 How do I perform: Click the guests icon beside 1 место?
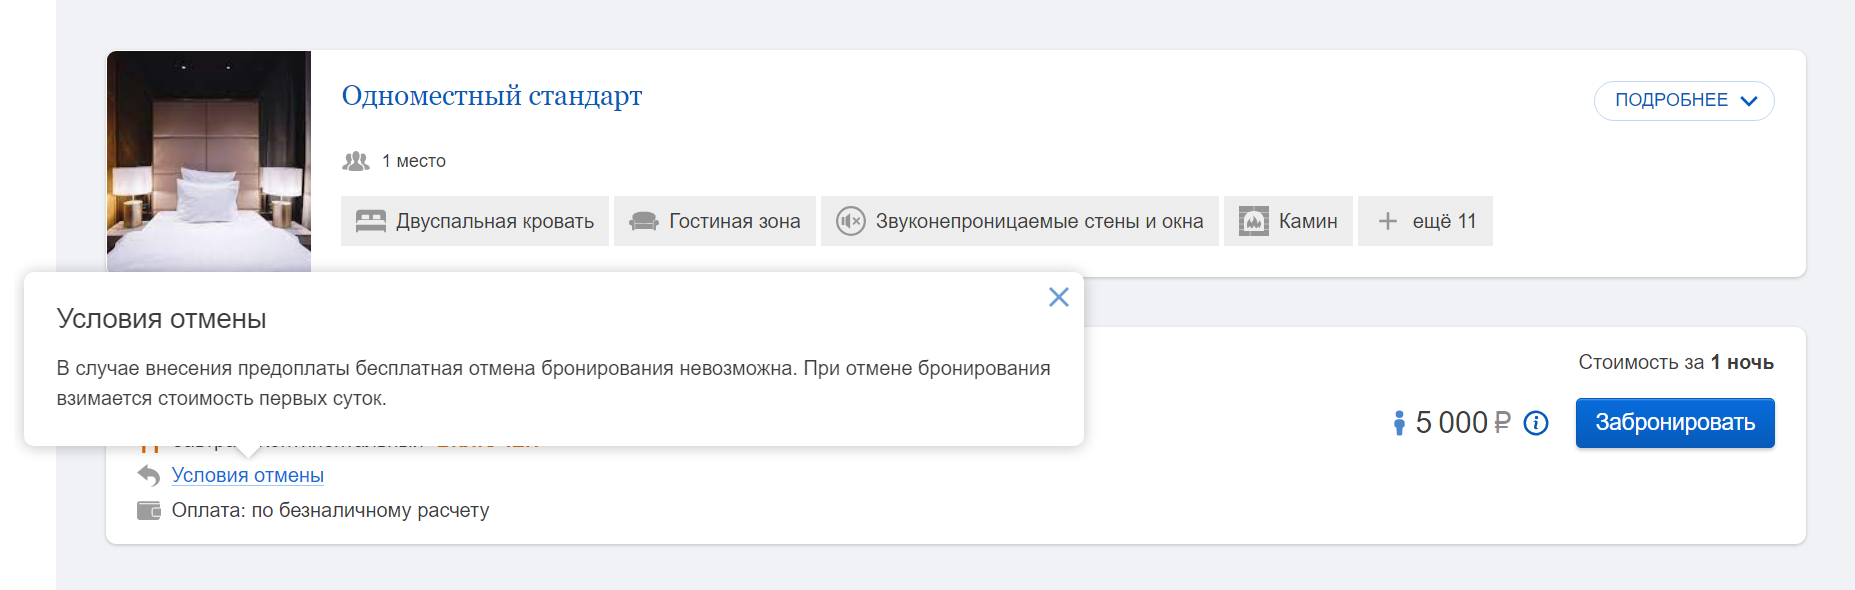click(356, 161)
